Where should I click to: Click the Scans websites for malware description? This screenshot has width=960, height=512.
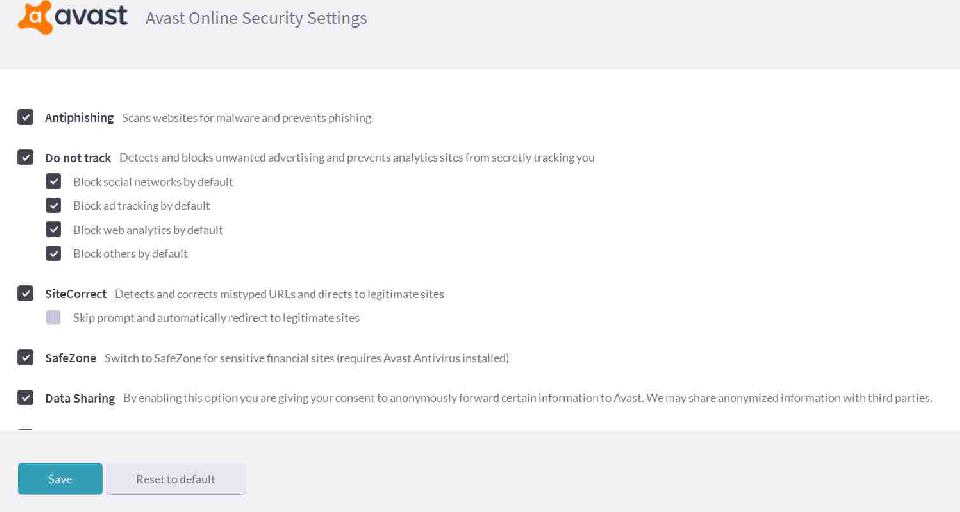click(x=247, y=118)
